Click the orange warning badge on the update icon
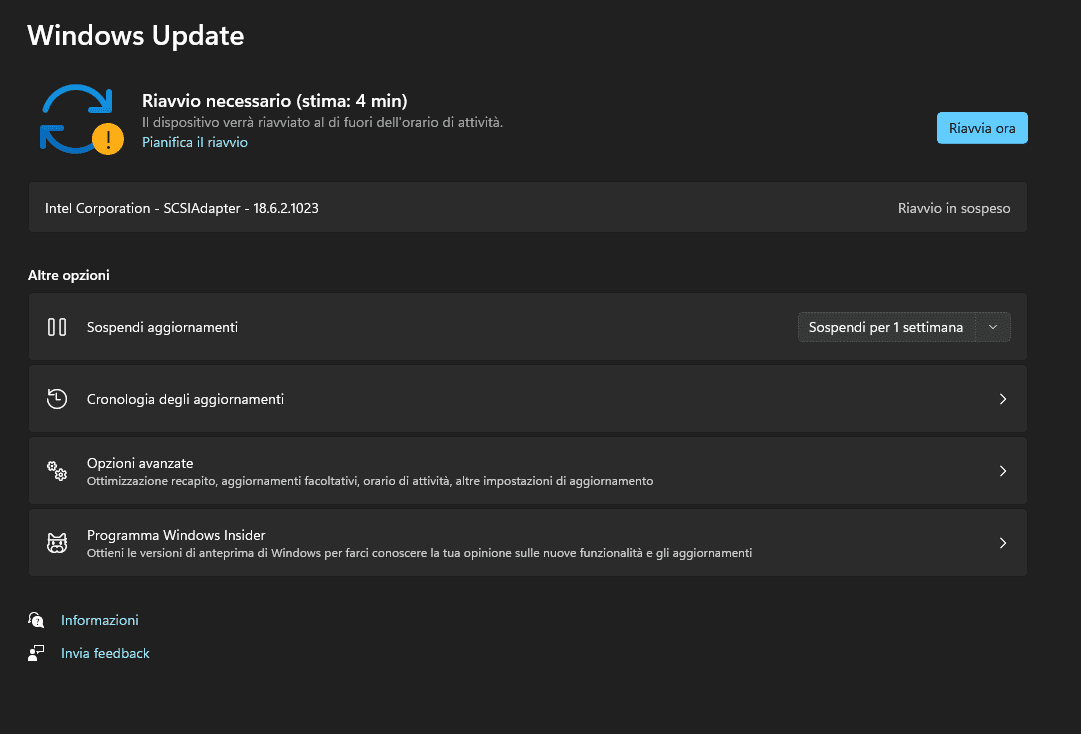The width and height of the screenshot is (1081, 734). 107,139
